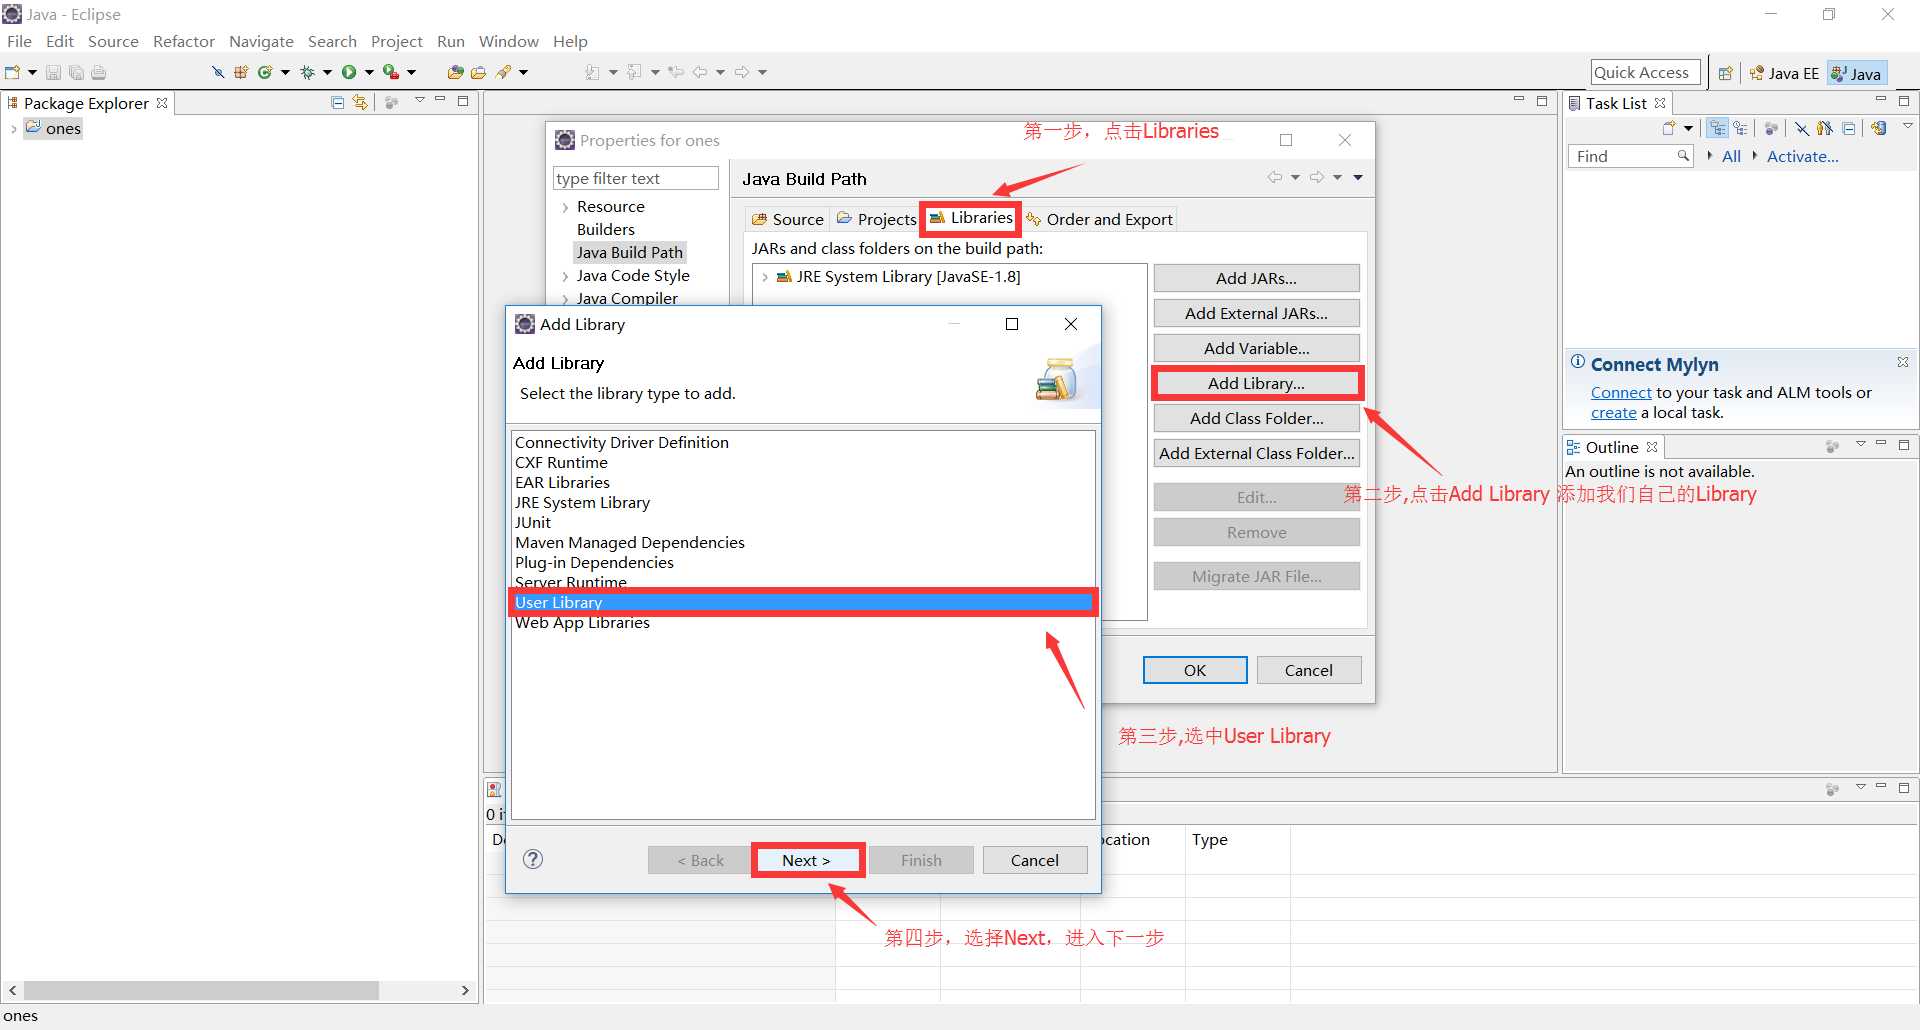The image size is (1920, 1030).
Task: Open the Debug button dropdown arrow
Action: coord(327,72)
